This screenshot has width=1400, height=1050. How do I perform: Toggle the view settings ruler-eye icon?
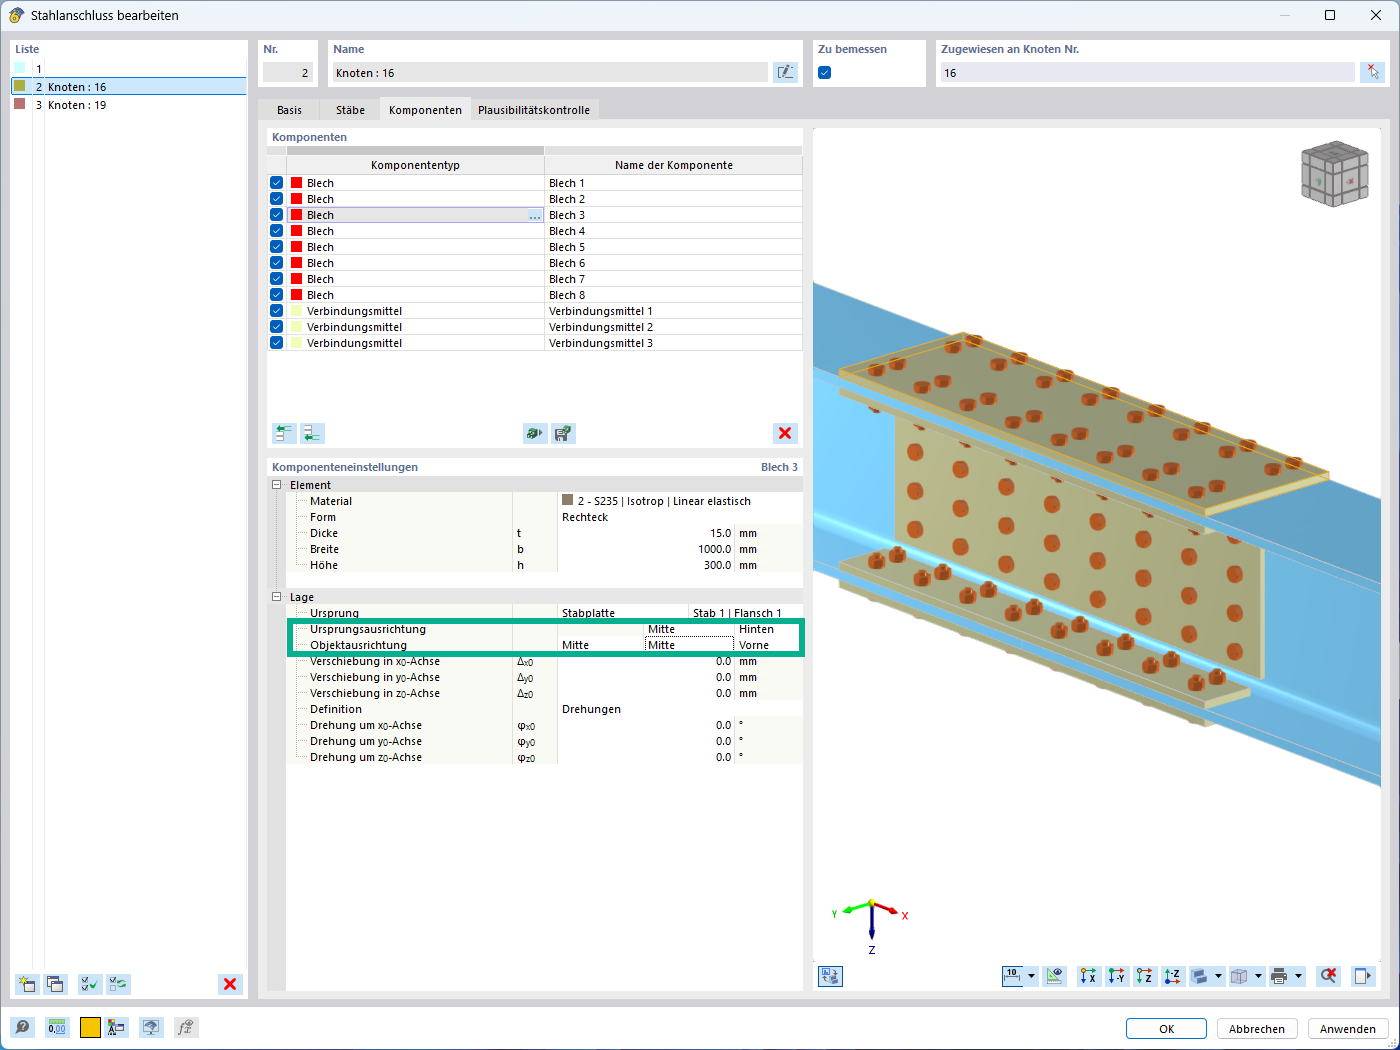[1054, 976]
